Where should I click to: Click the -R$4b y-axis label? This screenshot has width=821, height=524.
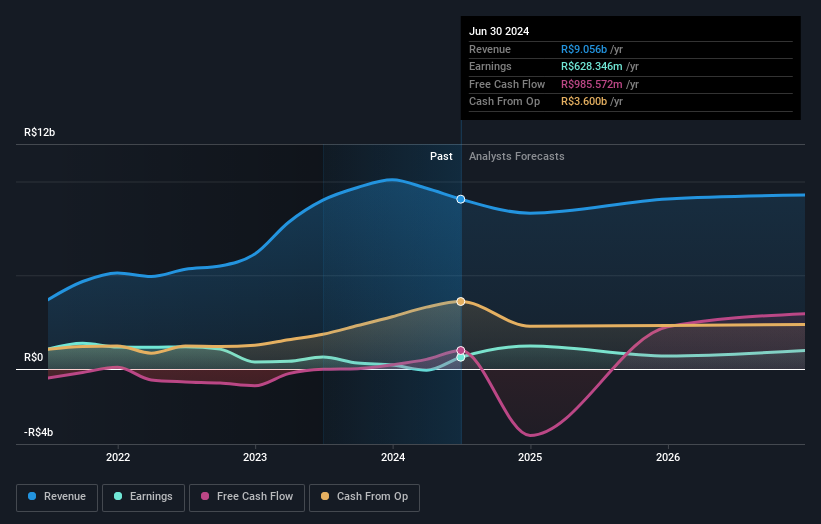click(38, 432)
